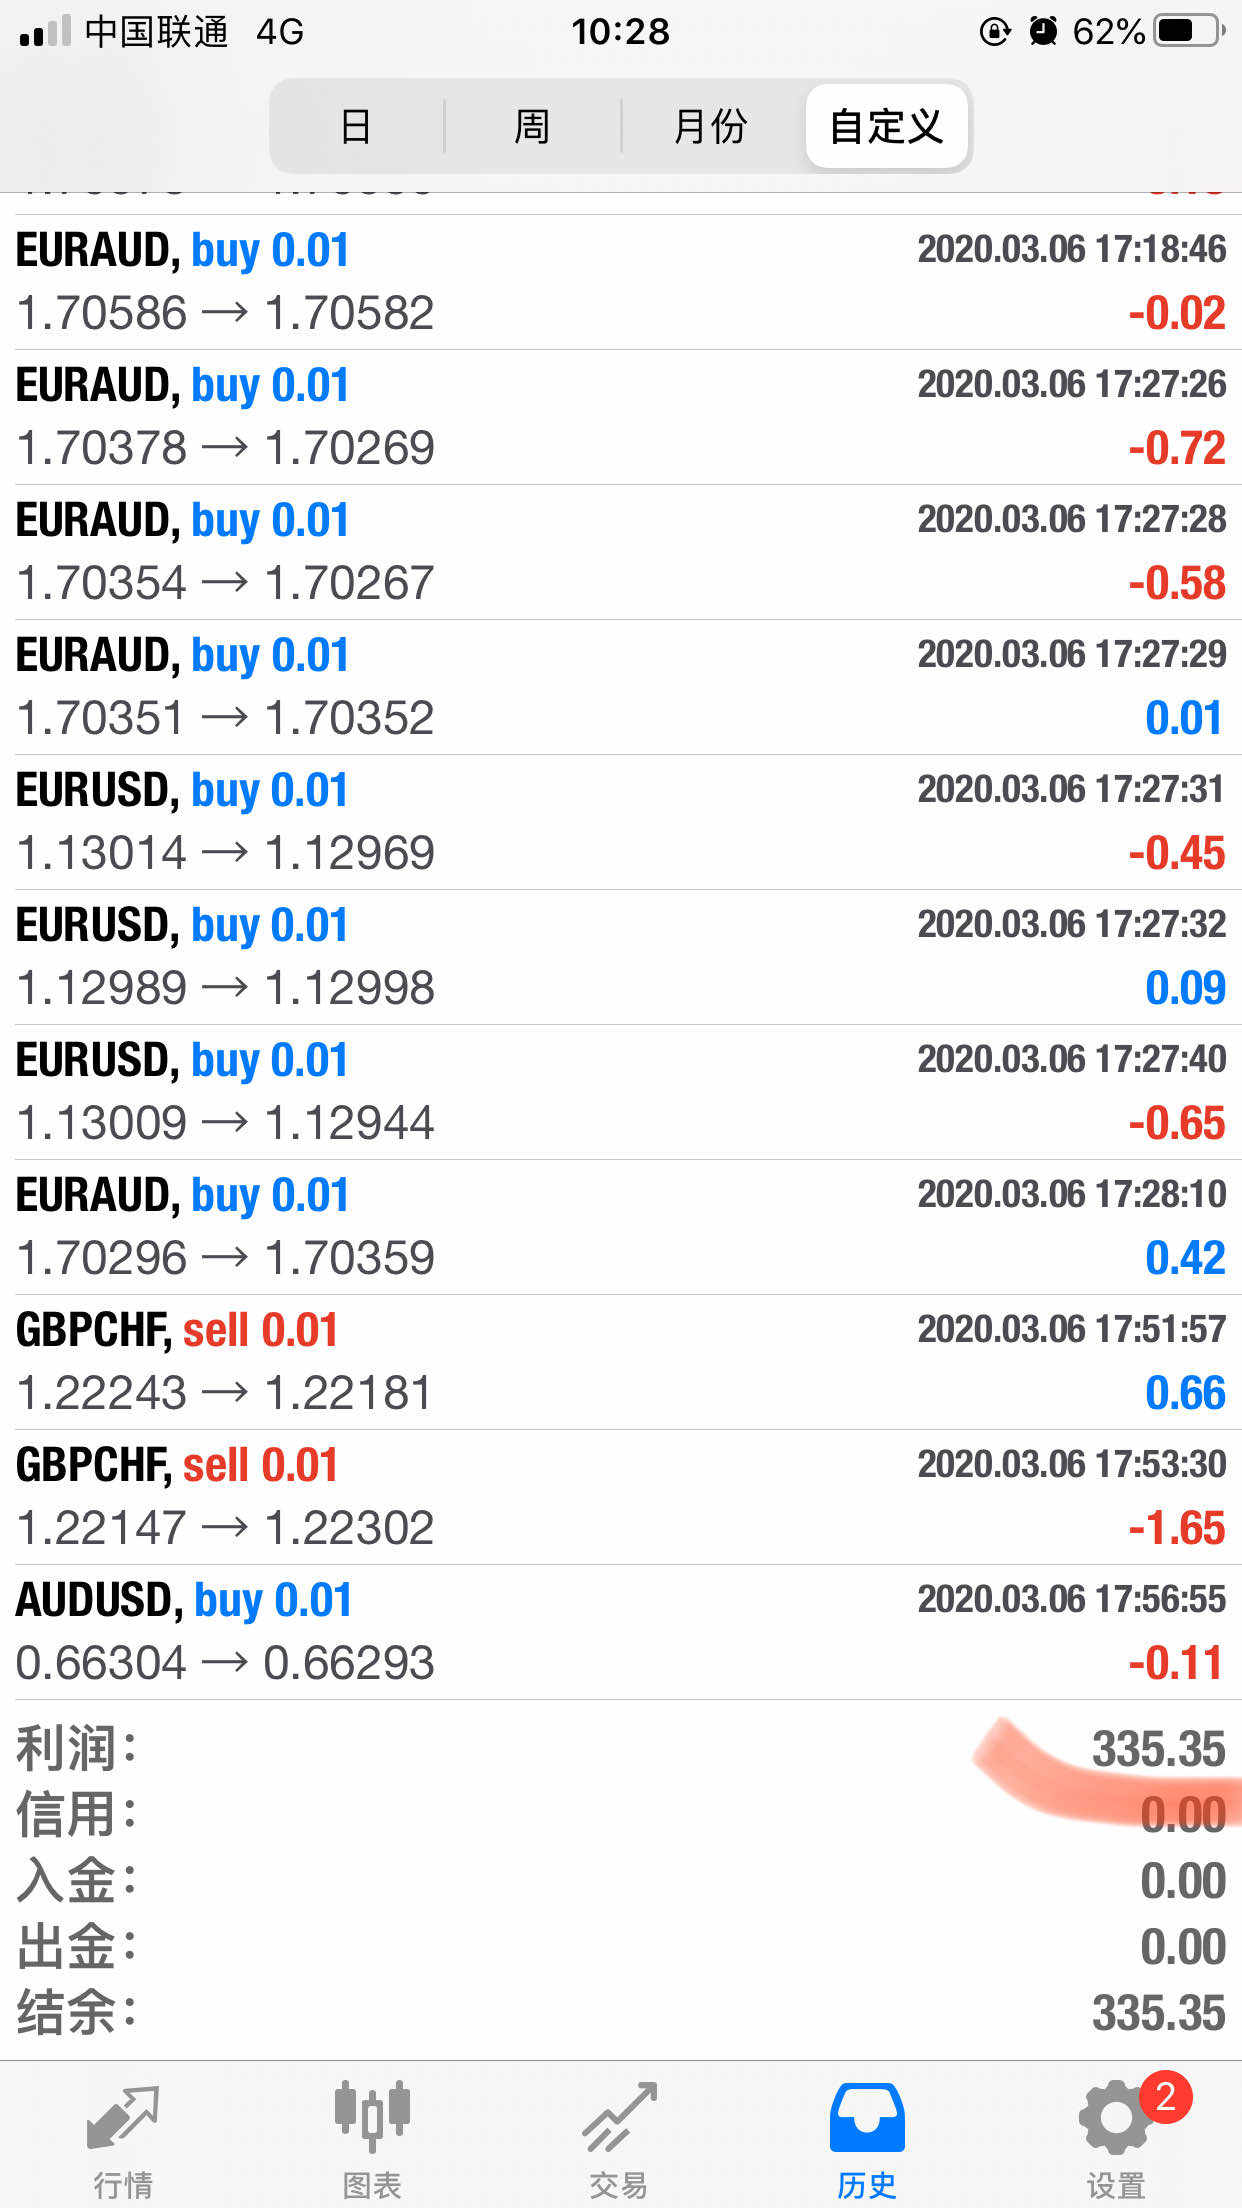Tap the alarm clock status icon
Image resolution: width=1242 pixels, height=2208 pixels.
pos(1043,32)
